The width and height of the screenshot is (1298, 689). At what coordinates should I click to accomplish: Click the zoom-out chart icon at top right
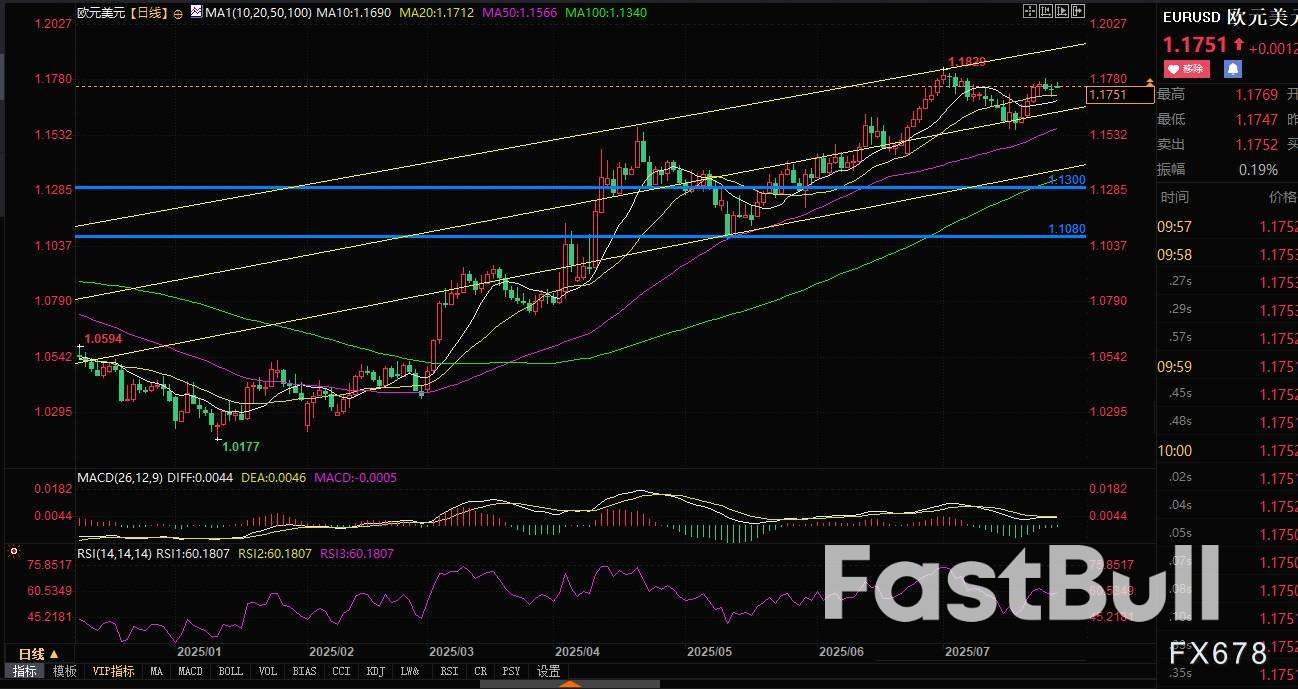point(1060,10)
